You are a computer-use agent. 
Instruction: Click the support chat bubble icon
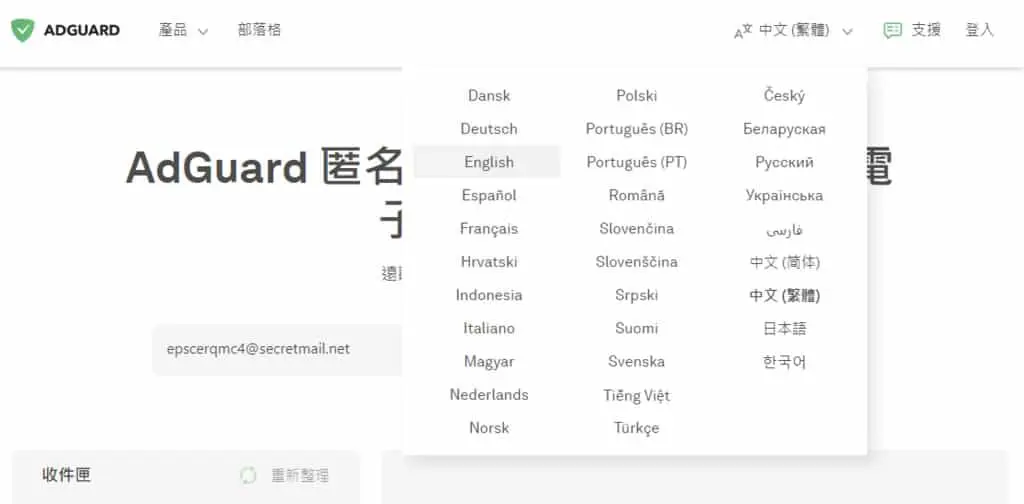tap(893, 30)
